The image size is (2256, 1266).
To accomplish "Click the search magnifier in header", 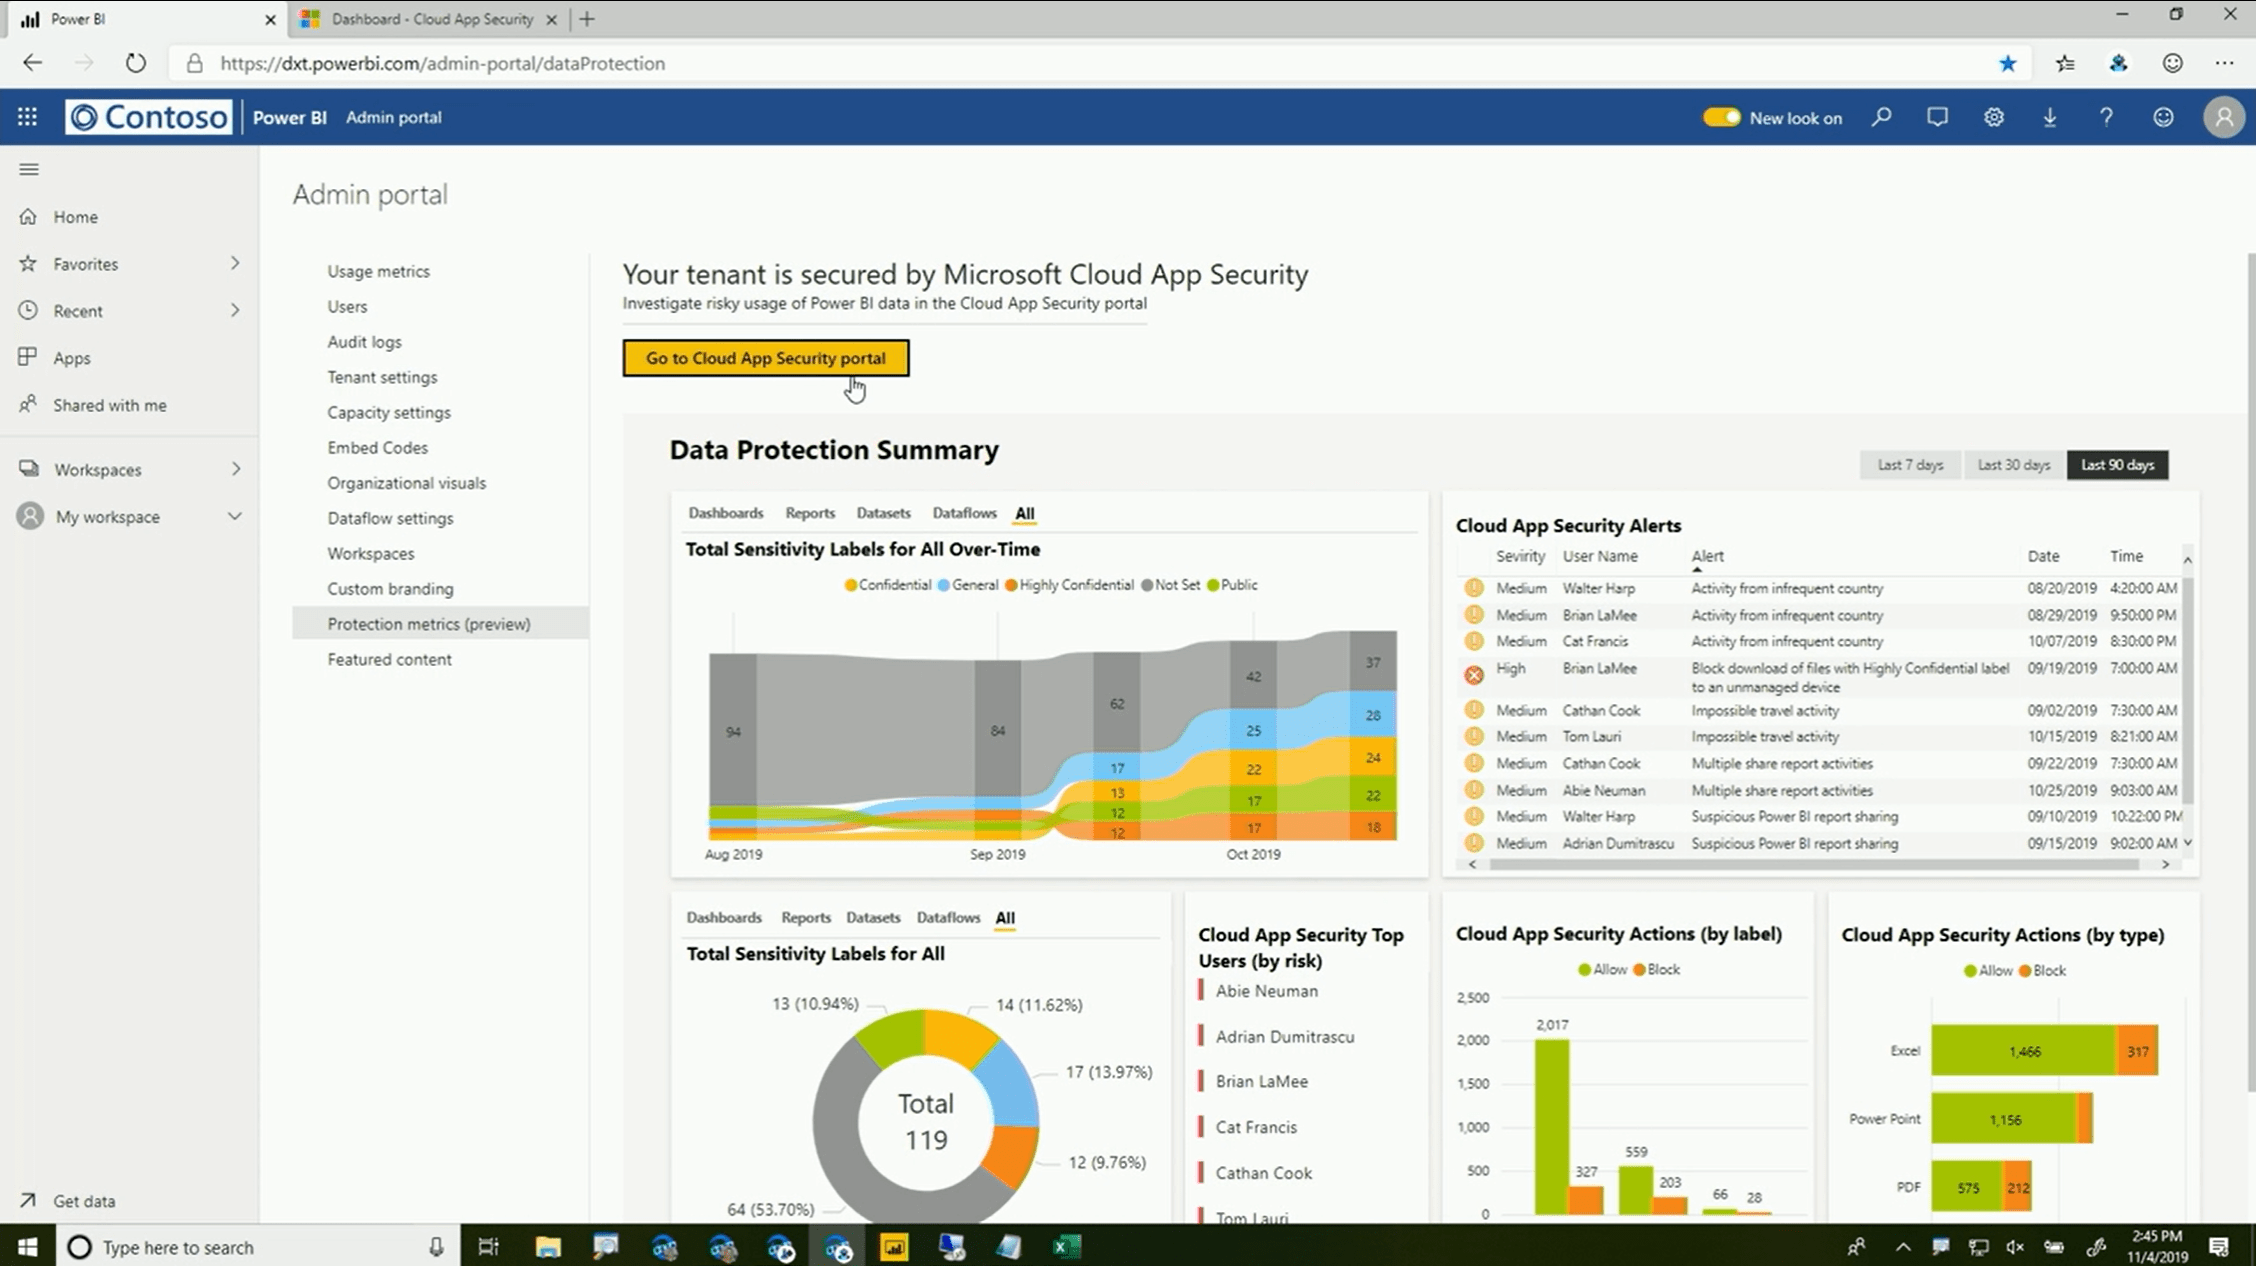I will (x=1881, y=117).
